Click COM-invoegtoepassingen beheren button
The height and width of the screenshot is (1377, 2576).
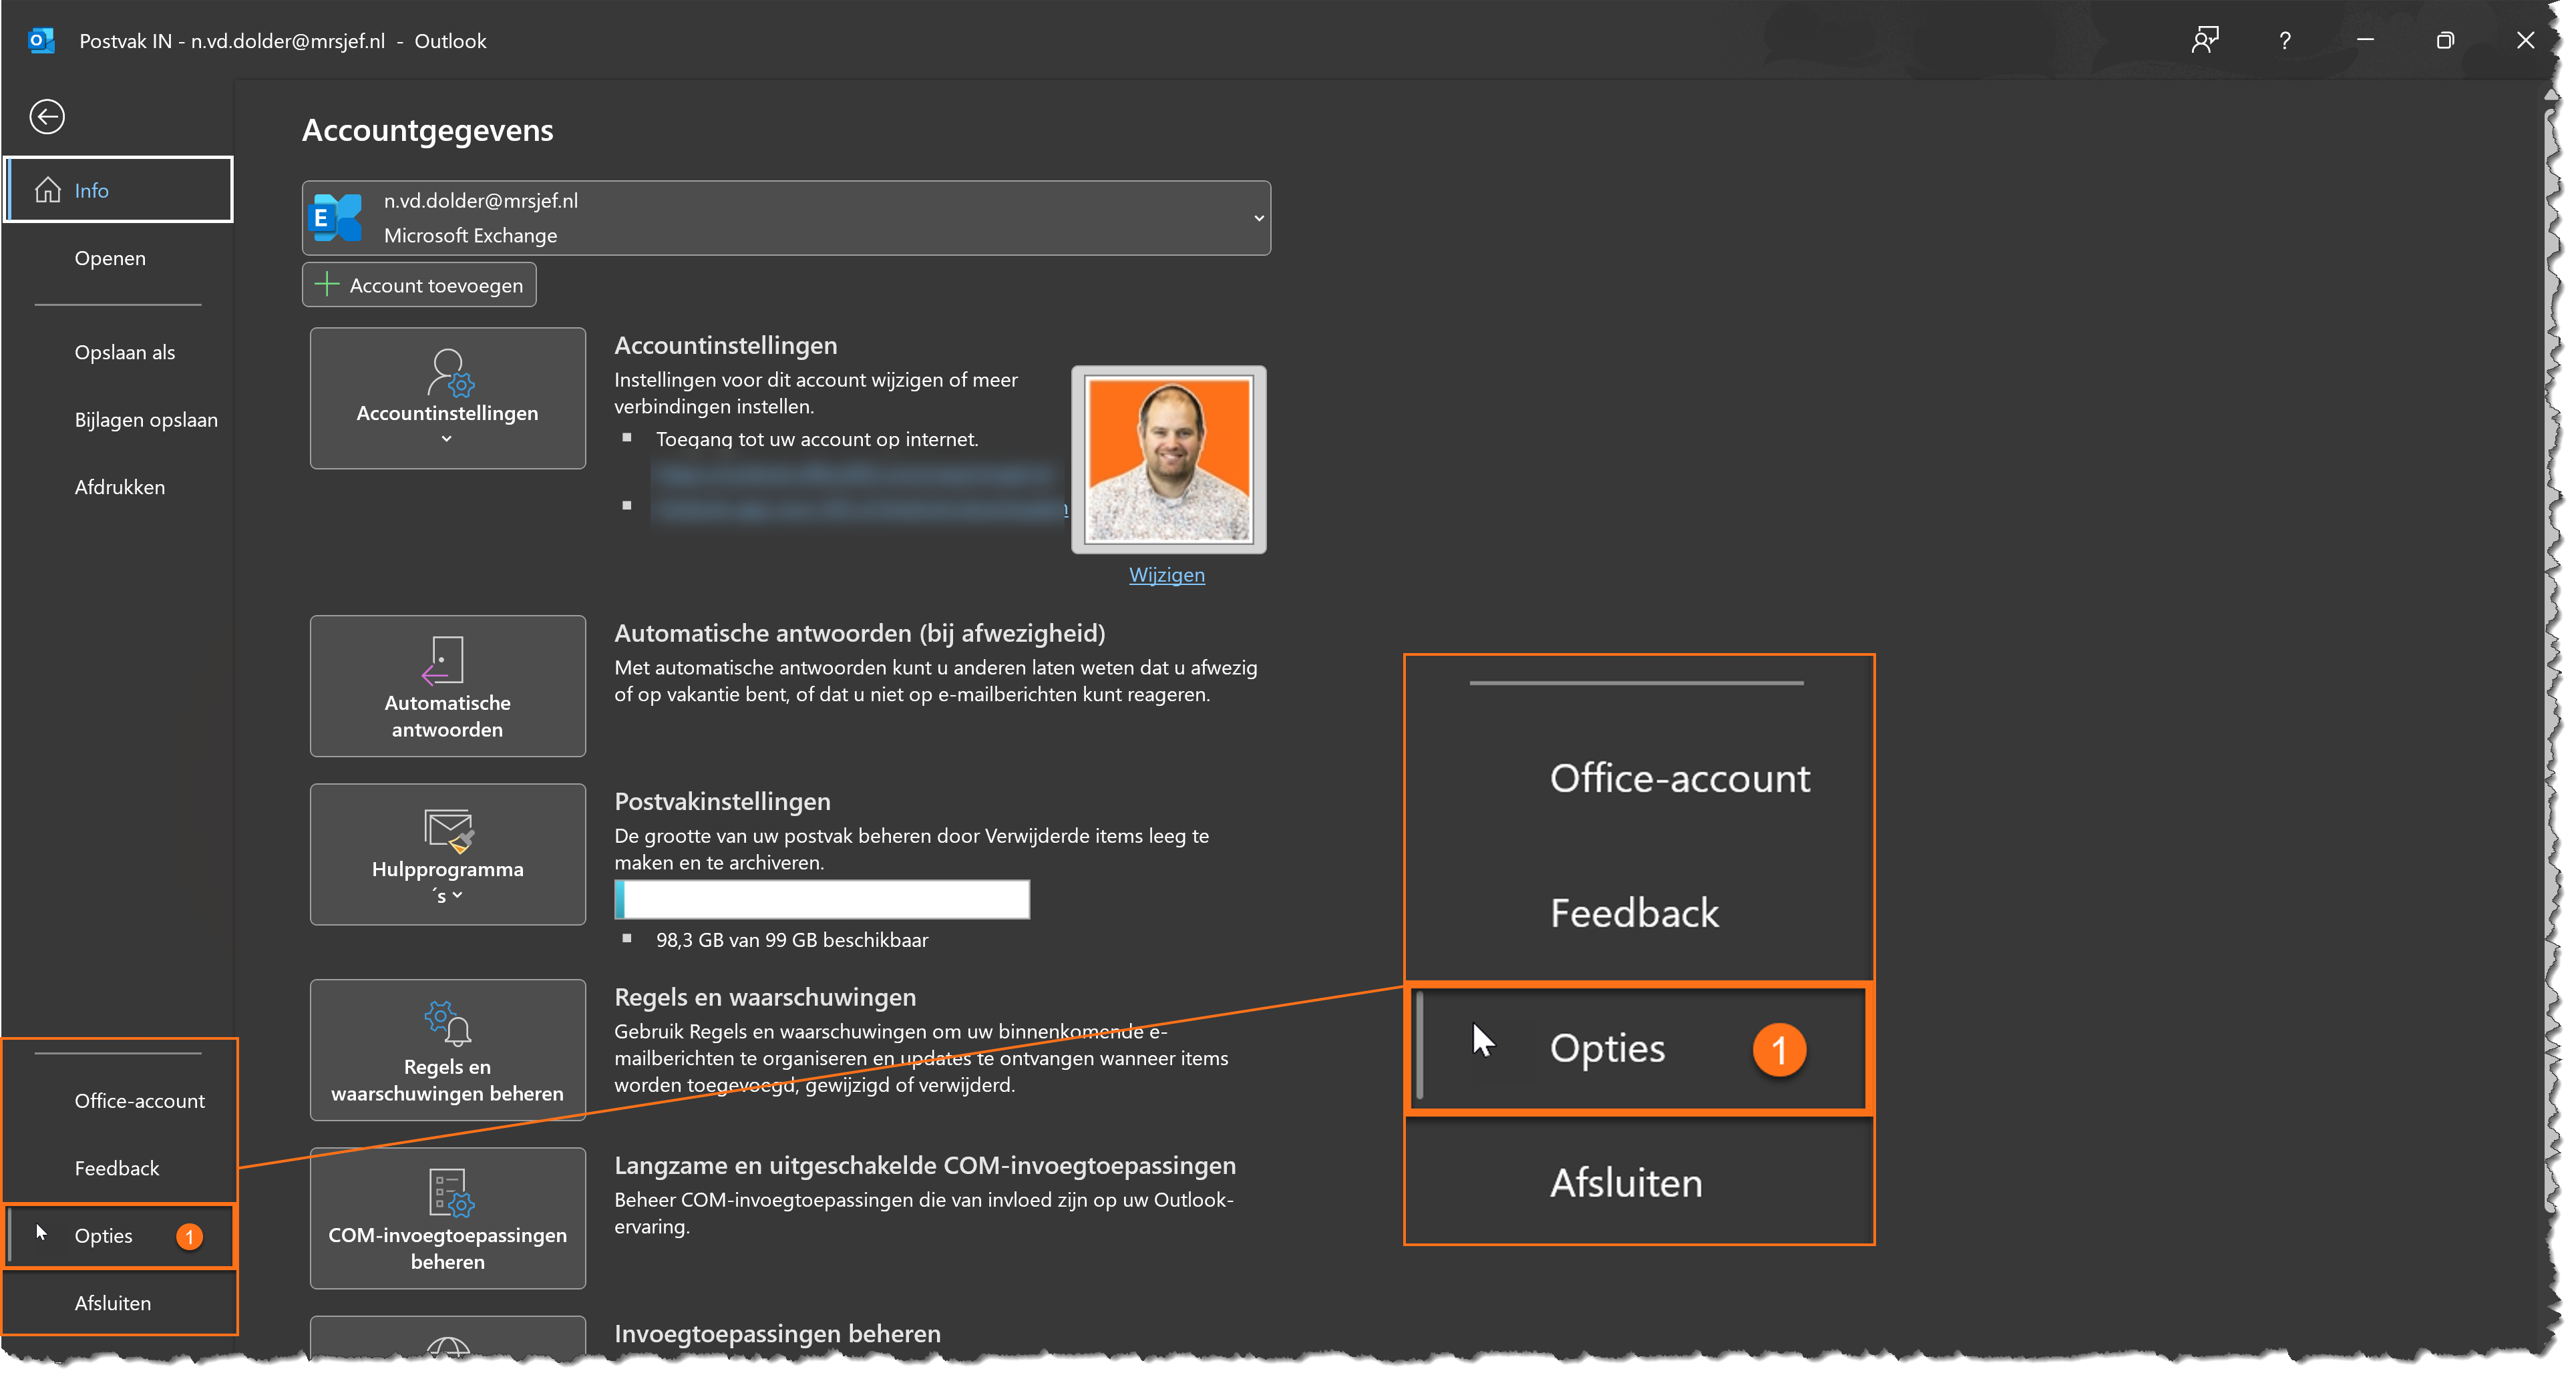447,1218
